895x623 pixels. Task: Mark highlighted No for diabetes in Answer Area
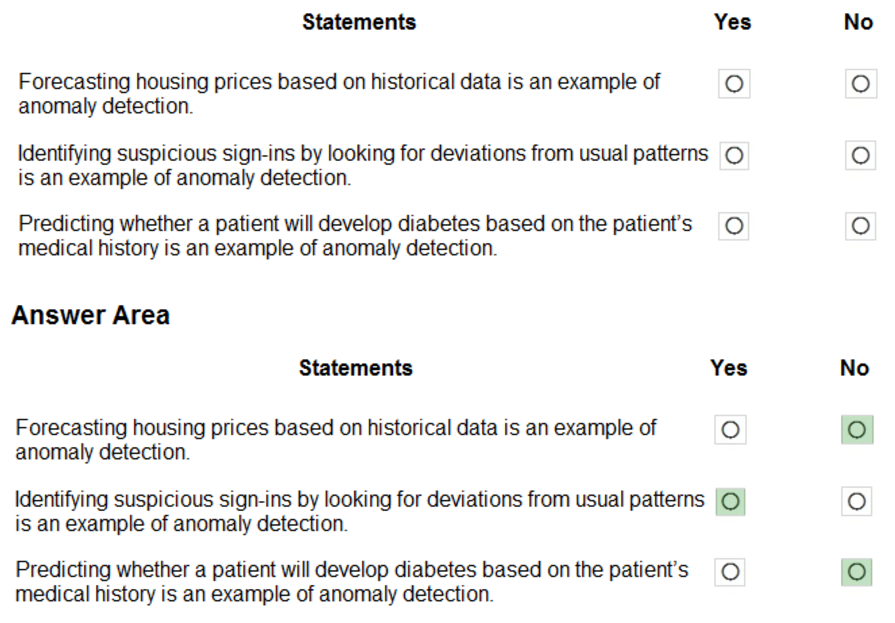[856, 572]
